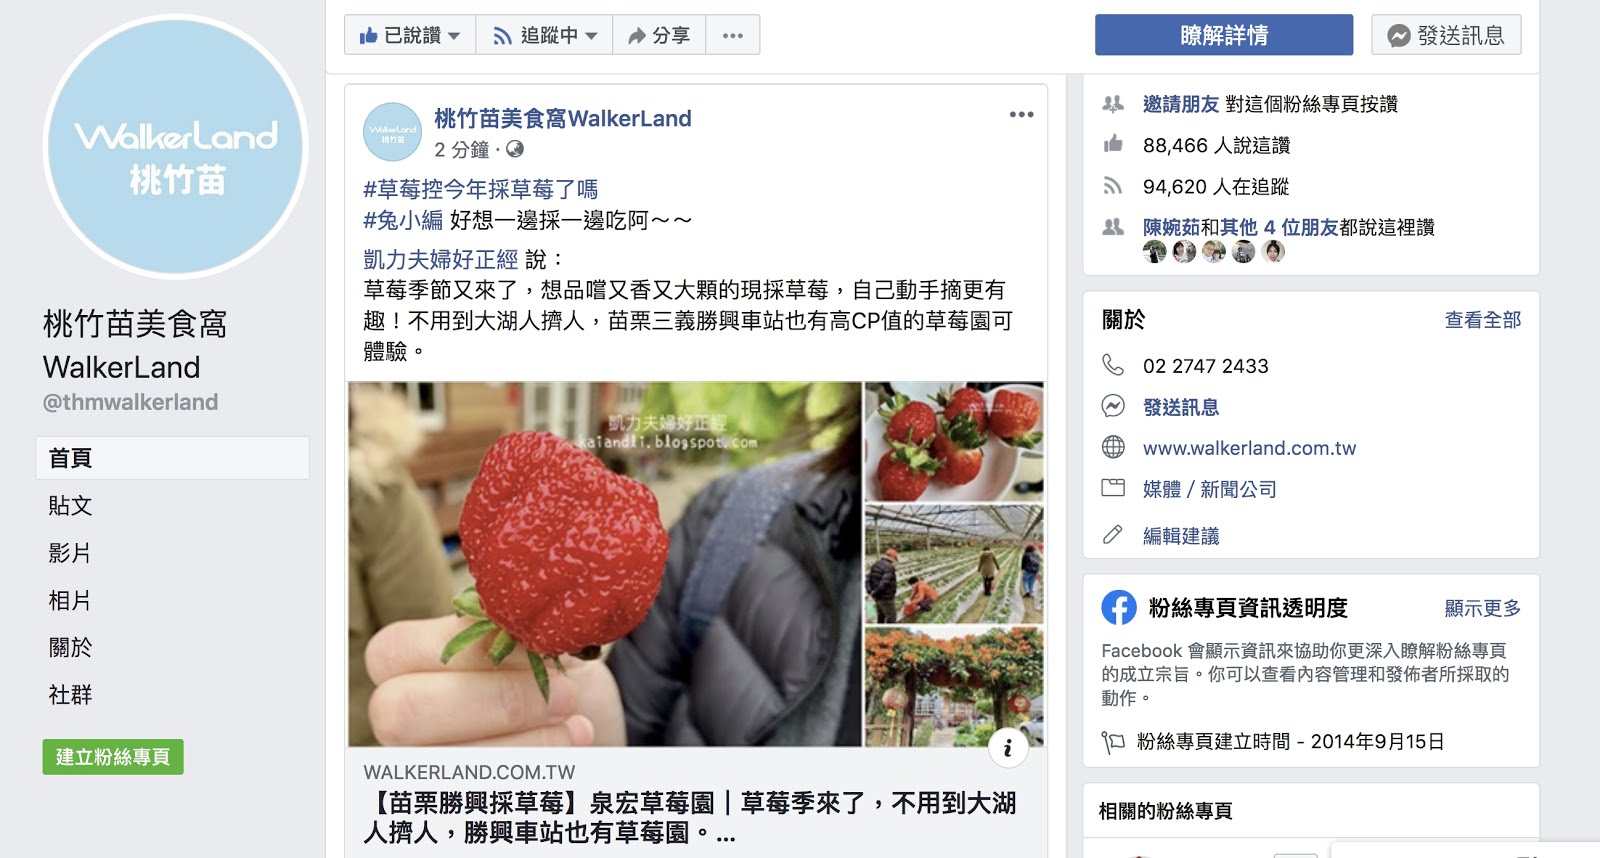This screenshot has height=858, width=1600.
Task: Click the WalkerLand page profile picture
Action: 176,147
